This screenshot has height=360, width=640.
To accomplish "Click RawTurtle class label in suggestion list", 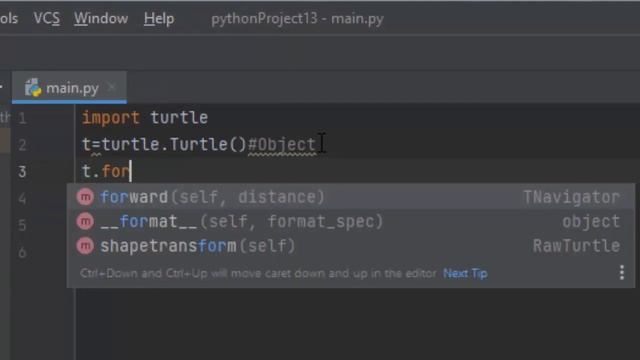I will [x=576, y=246].
